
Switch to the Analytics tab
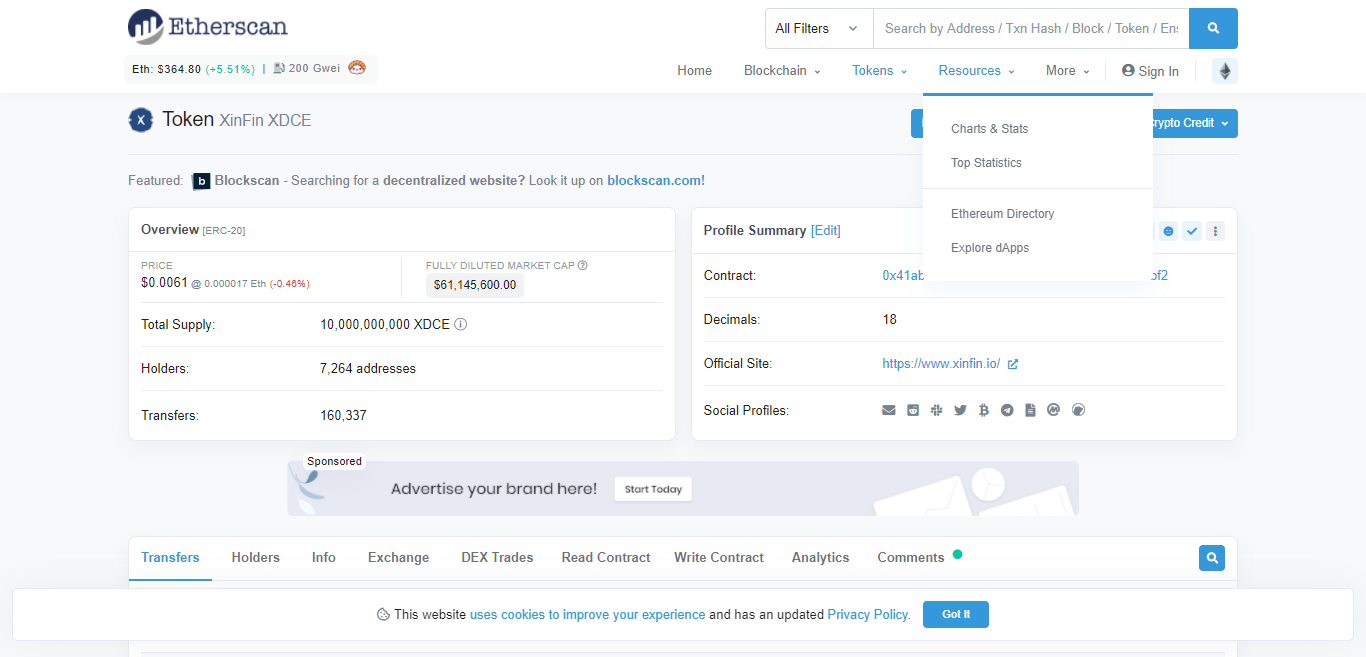[820, 558]
